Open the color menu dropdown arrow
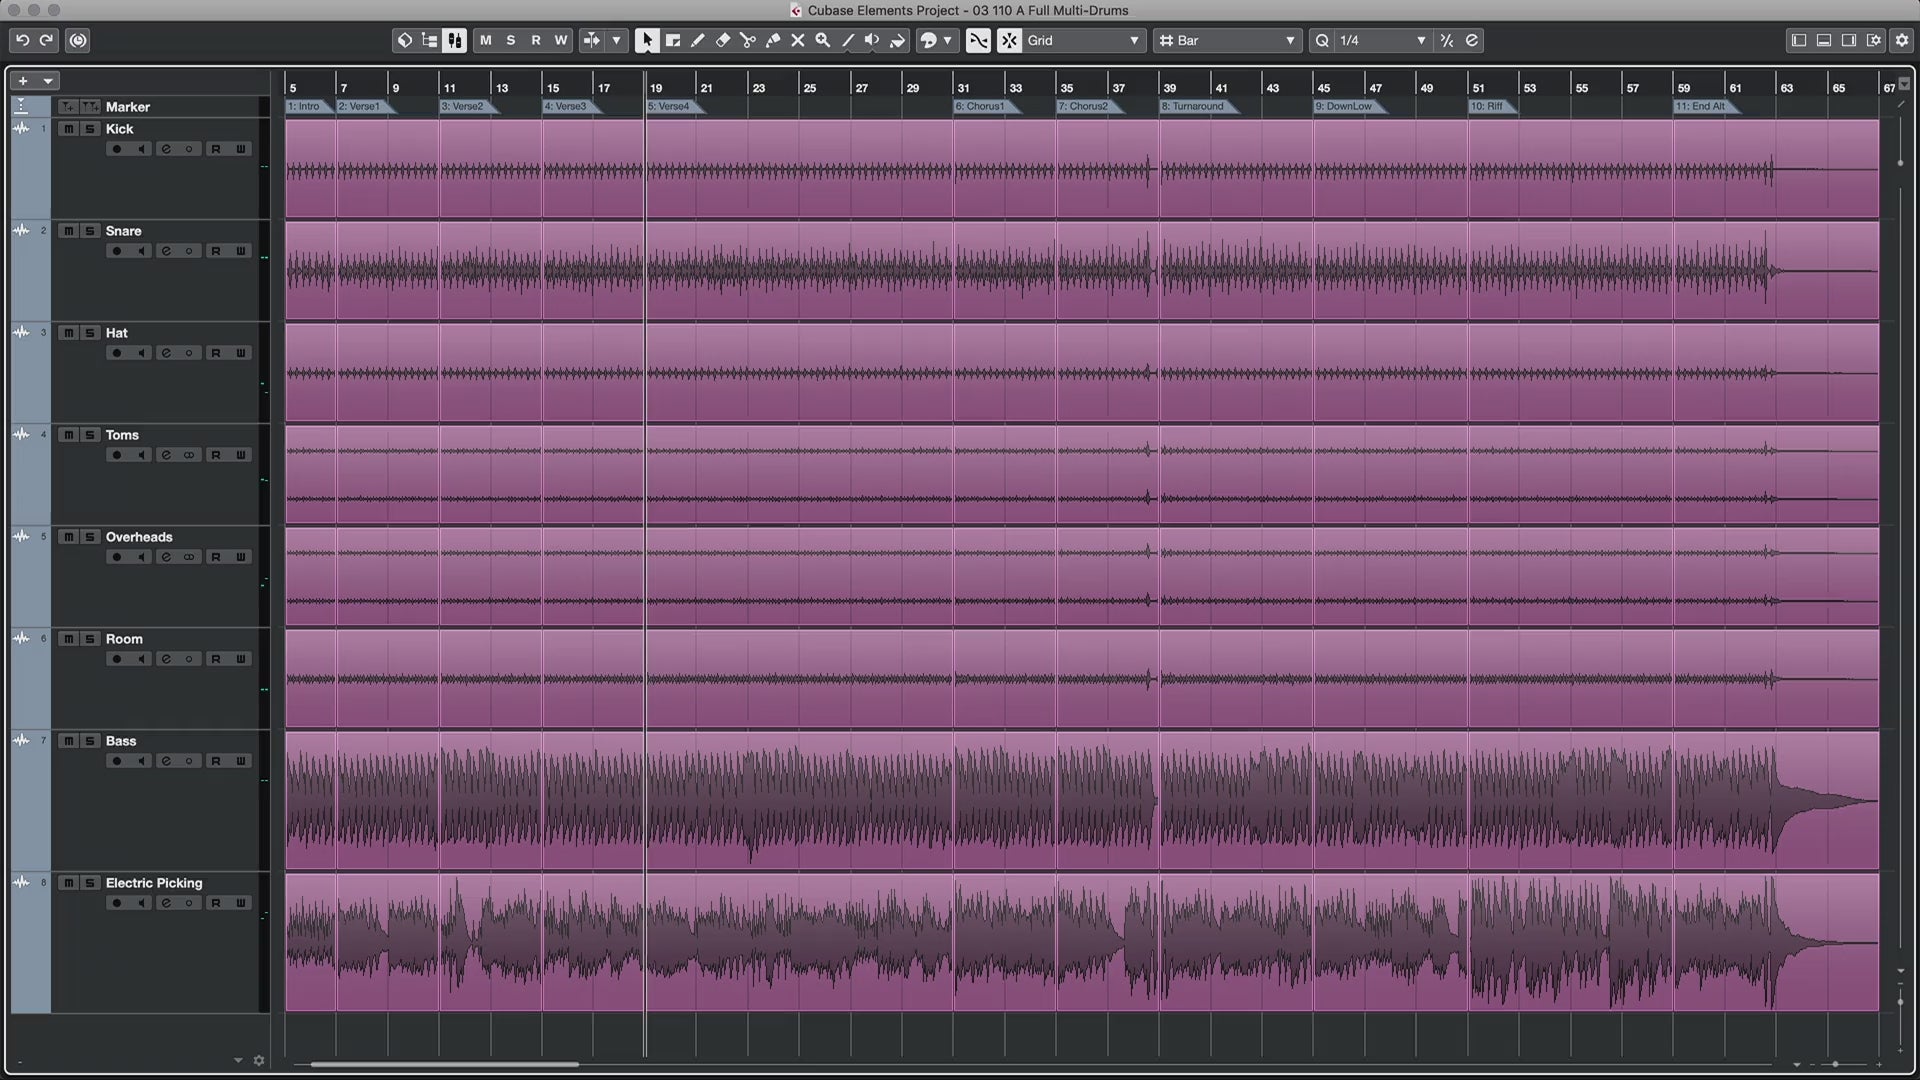Viewport: 1920px width, 1080px height. point(947,40)
